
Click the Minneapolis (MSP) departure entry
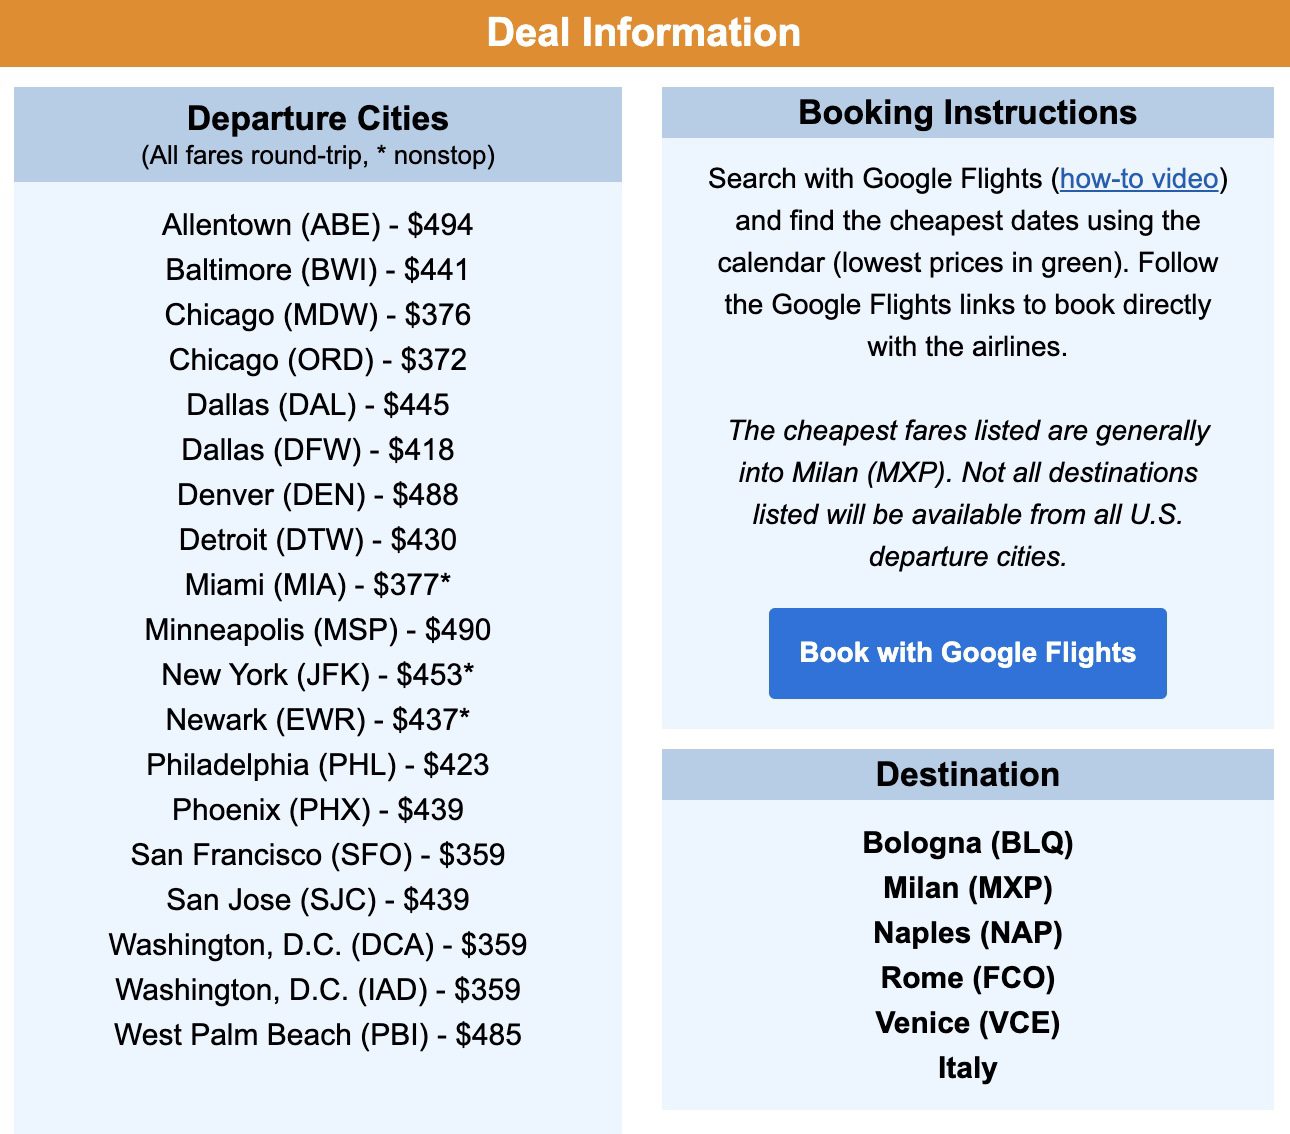318,629
